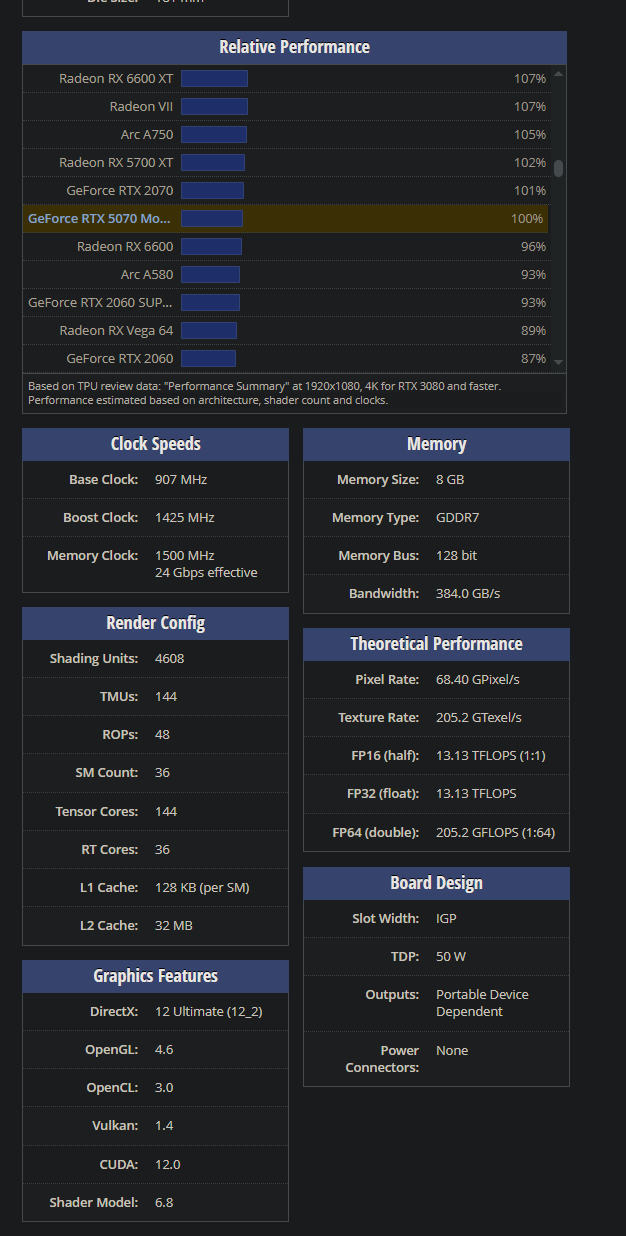
Task: Select highlighted GeForce RTX 5070 Mobile row
Action: 100,218
